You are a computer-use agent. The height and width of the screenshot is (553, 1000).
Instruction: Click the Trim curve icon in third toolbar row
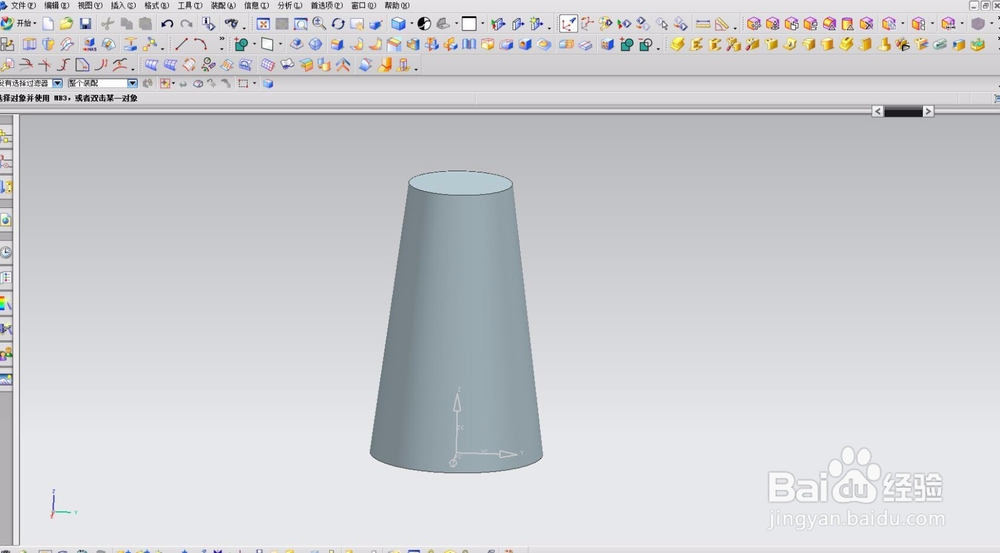point(26,64)
